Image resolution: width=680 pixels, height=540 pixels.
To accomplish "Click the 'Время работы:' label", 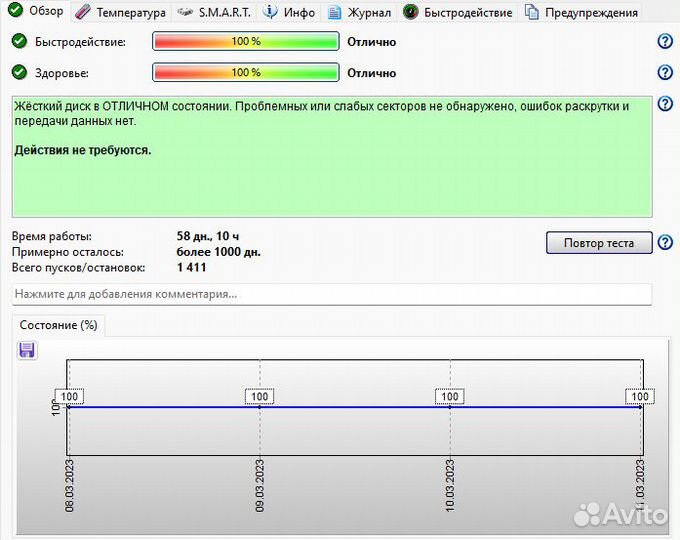I will click(52, 237).
